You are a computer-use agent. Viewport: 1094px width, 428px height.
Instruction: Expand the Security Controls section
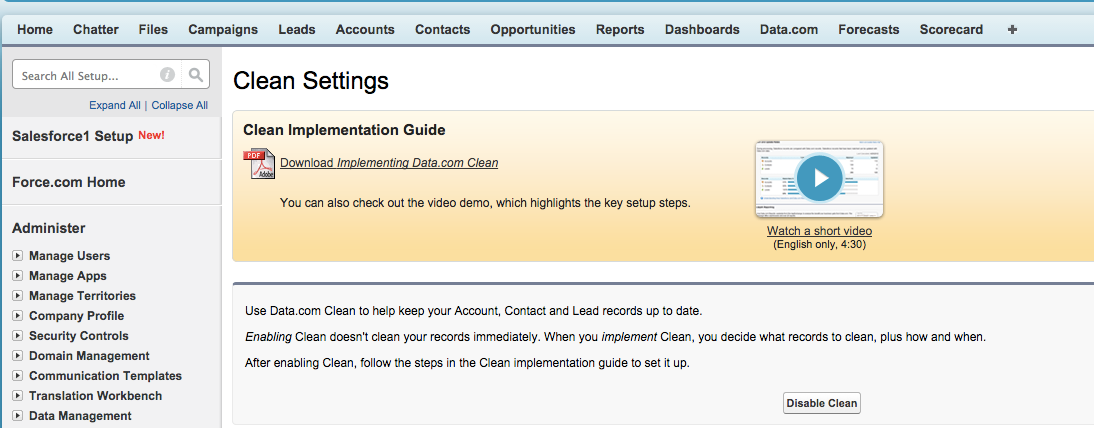(x=17, y=336)
